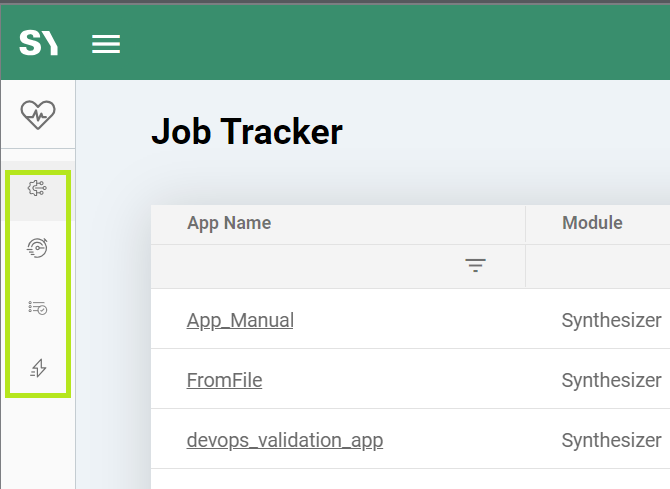The image size is (670, 489).
Task: Sort by the App Name column header
Action: (x=229, y=223)
